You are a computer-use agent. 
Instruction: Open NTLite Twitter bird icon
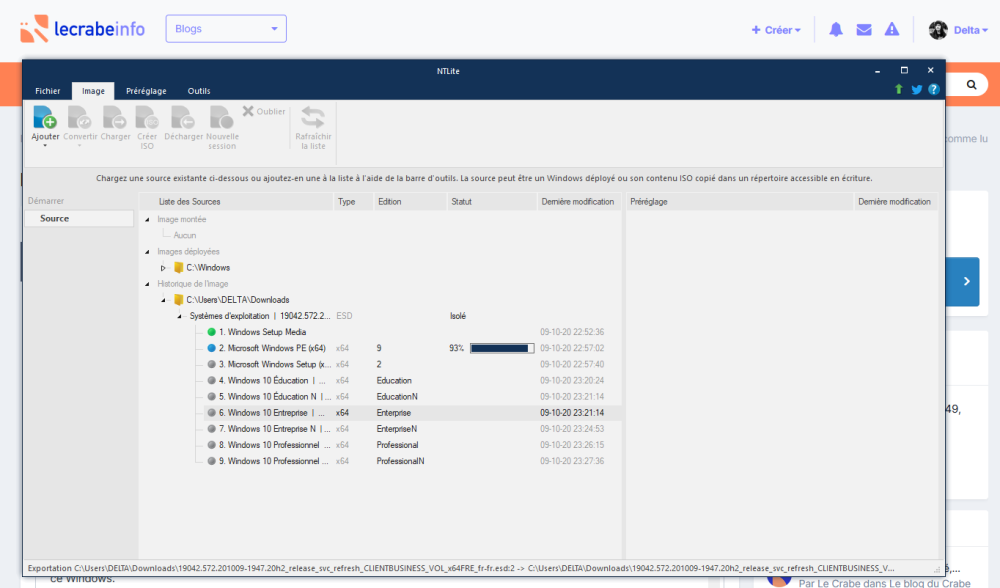pyautogui.click(x=916, y=89)
